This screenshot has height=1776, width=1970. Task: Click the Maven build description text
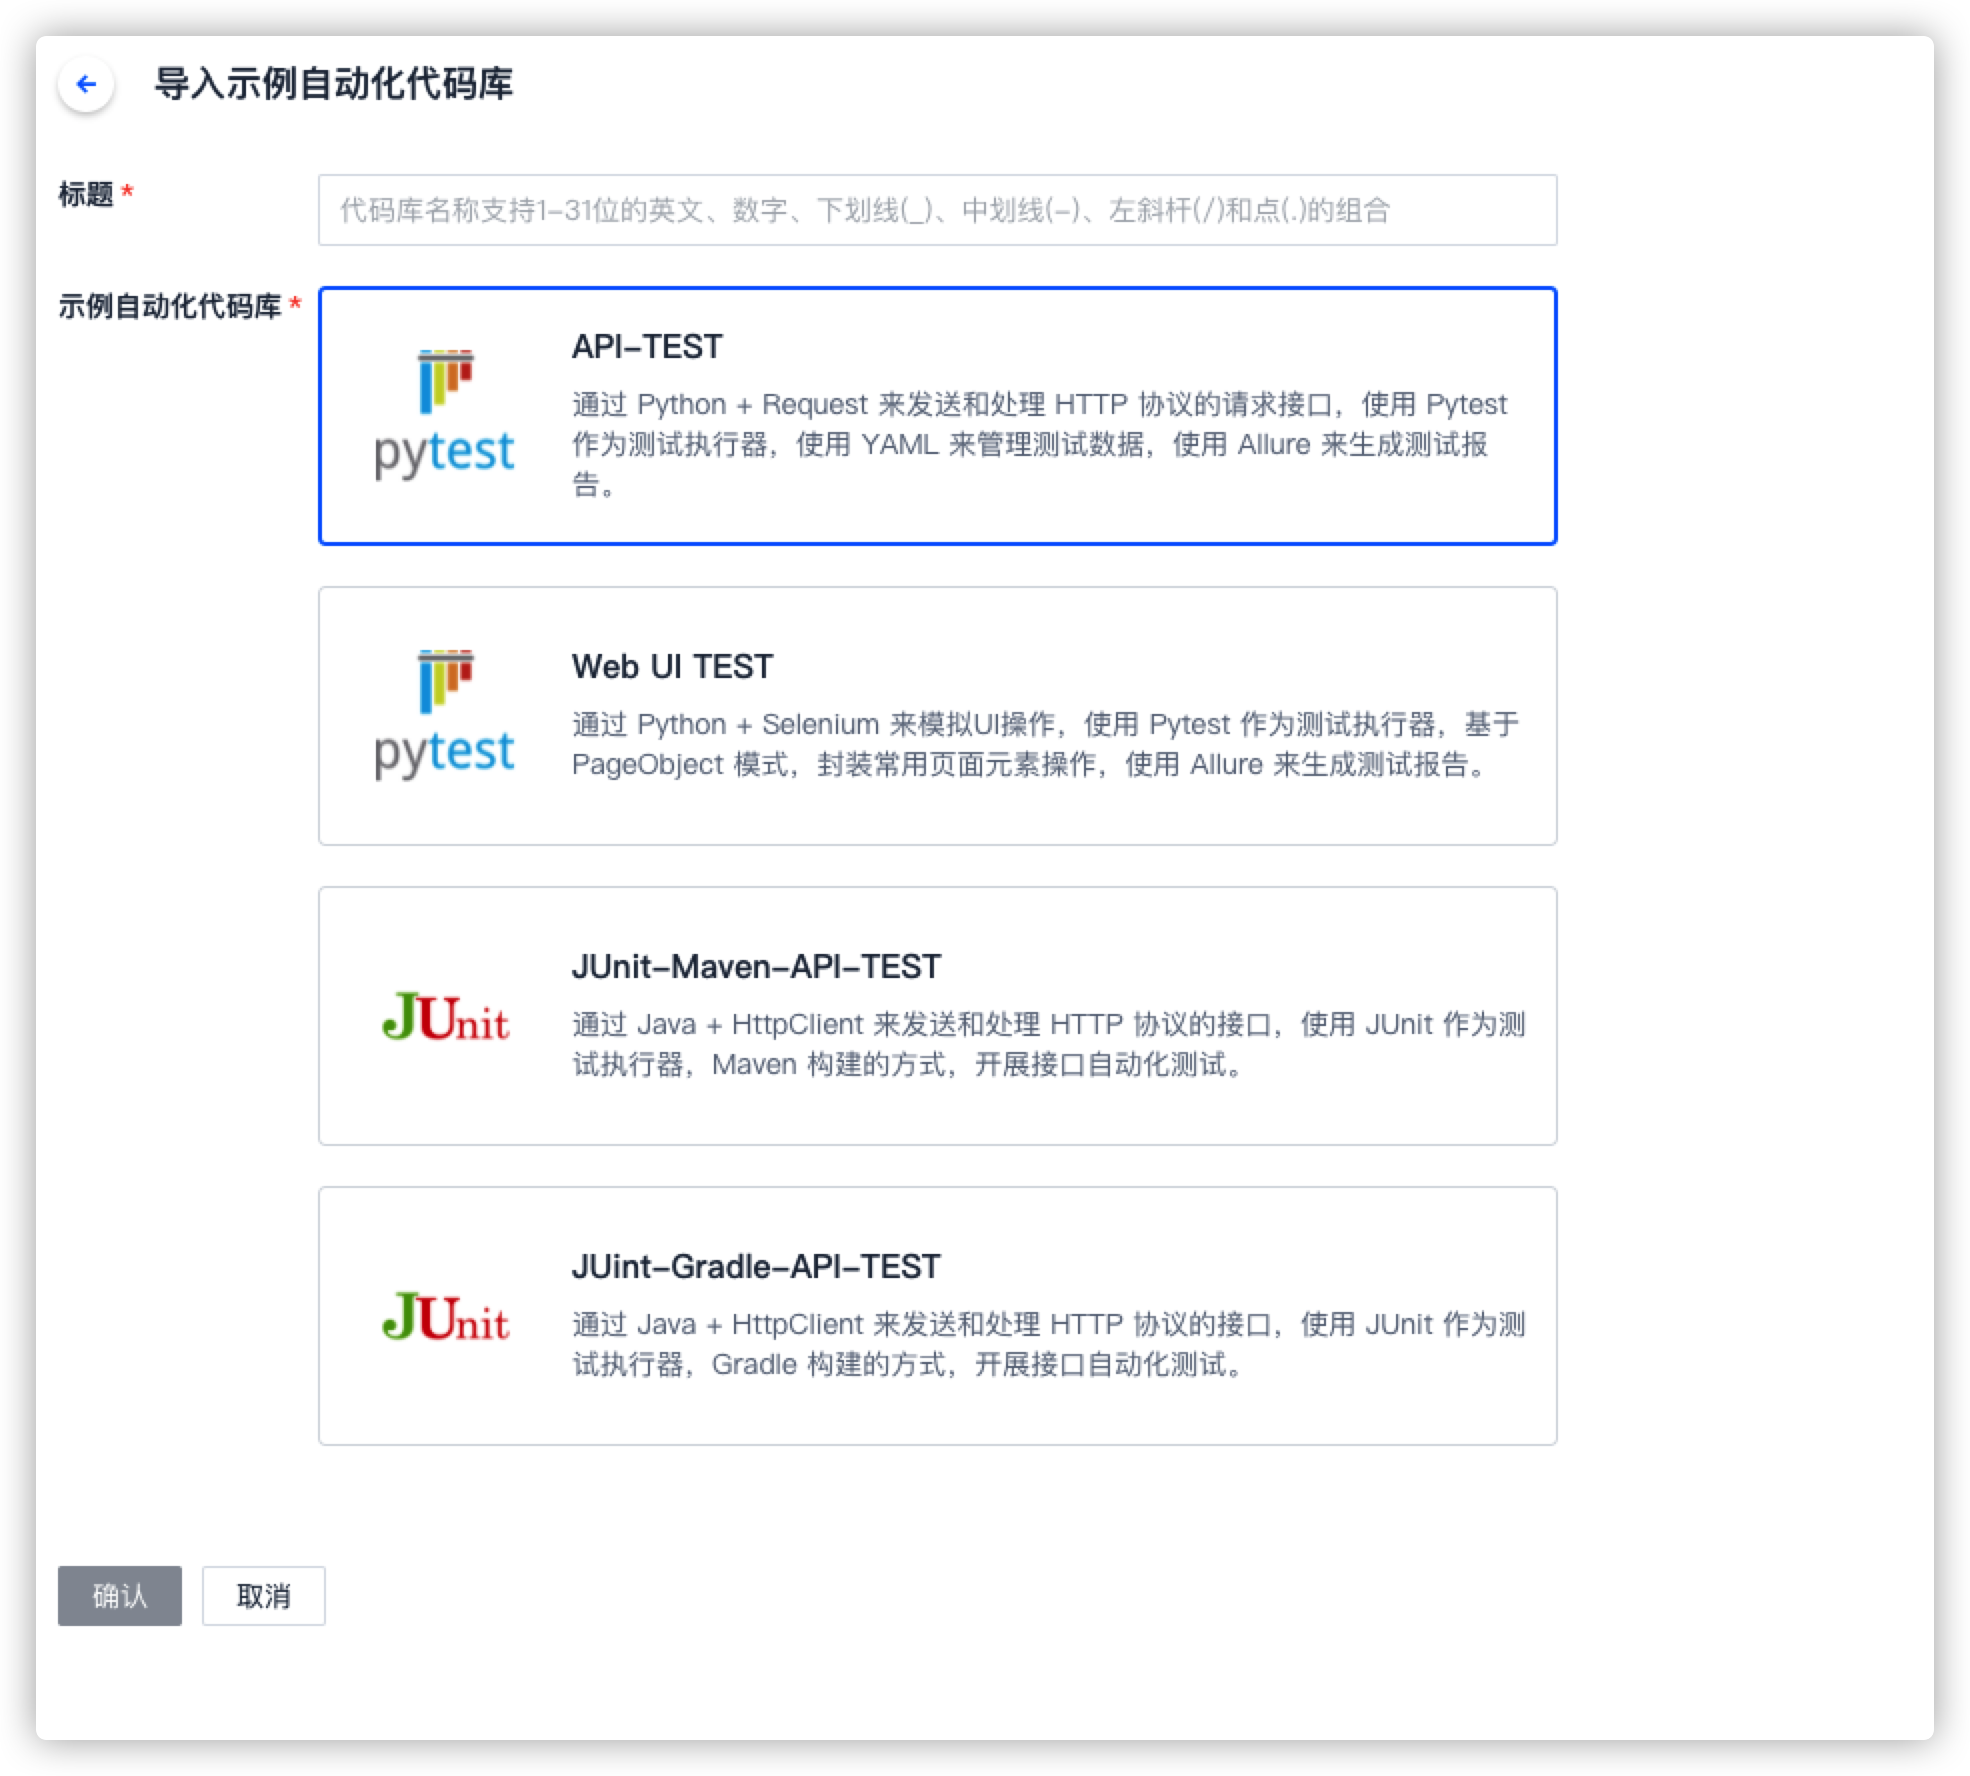1048,1044
